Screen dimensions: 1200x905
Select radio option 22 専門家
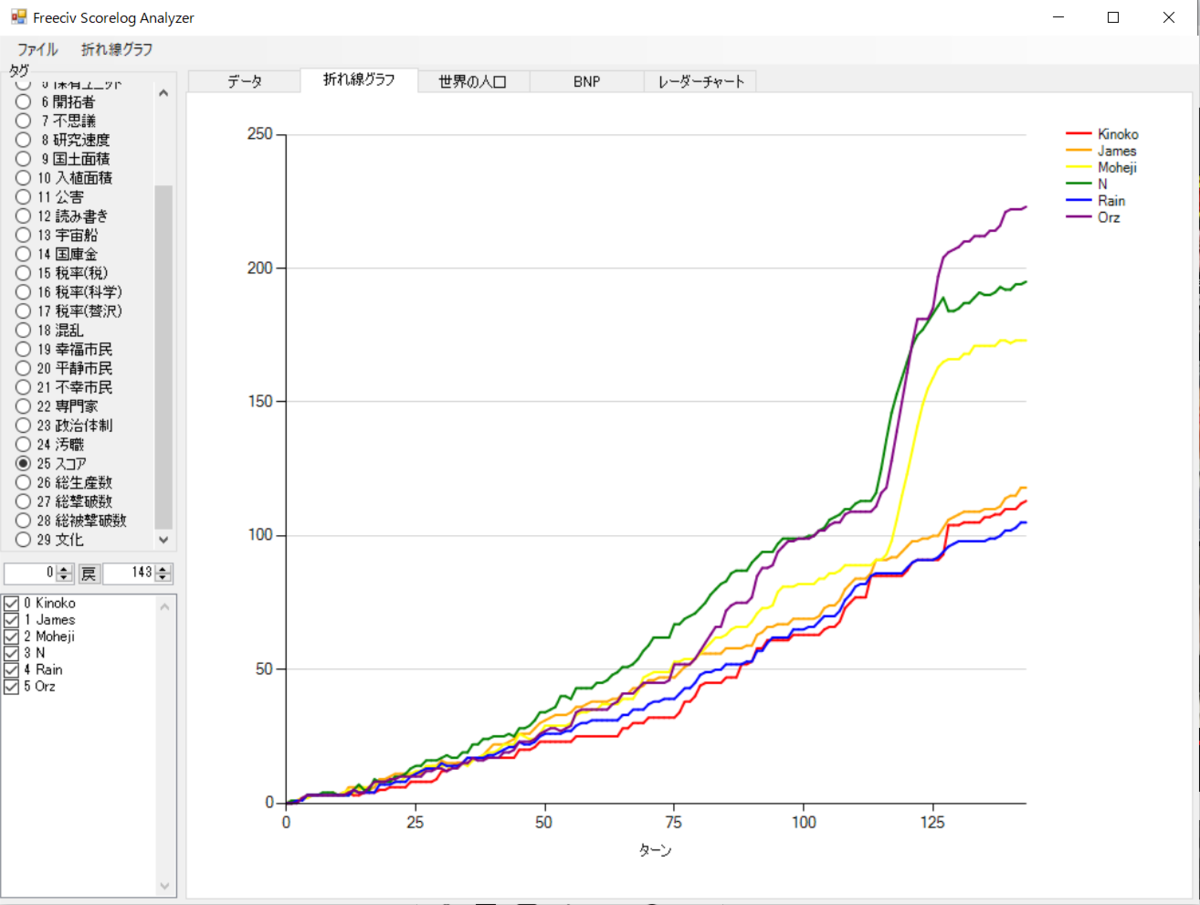pos(58,406)
